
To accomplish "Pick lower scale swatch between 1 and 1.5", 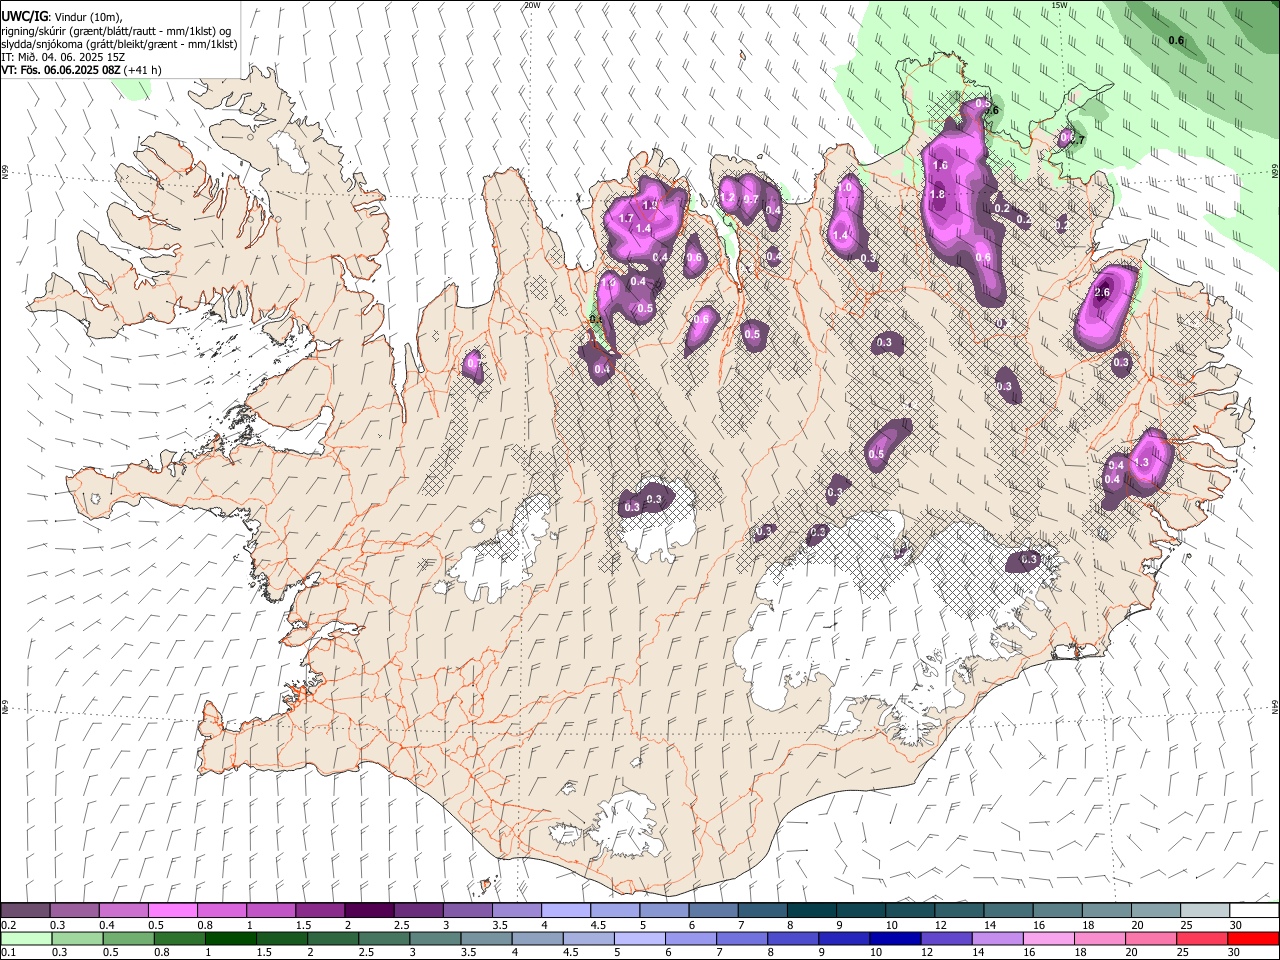I will (x=231, y=939).
